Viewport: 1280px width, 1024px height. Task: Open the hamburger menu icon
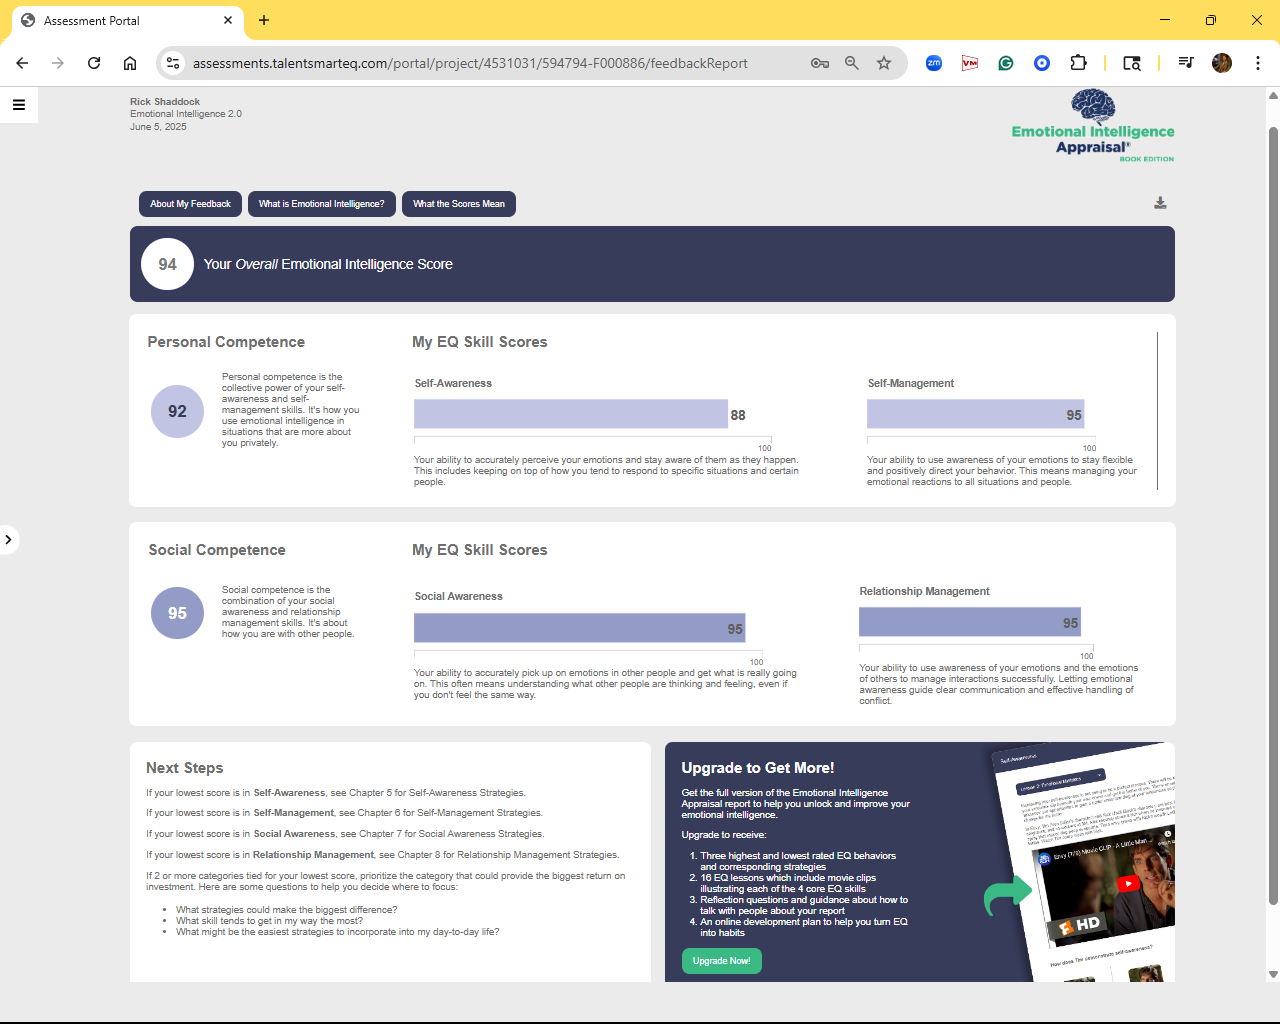click(x=19, y=104)
